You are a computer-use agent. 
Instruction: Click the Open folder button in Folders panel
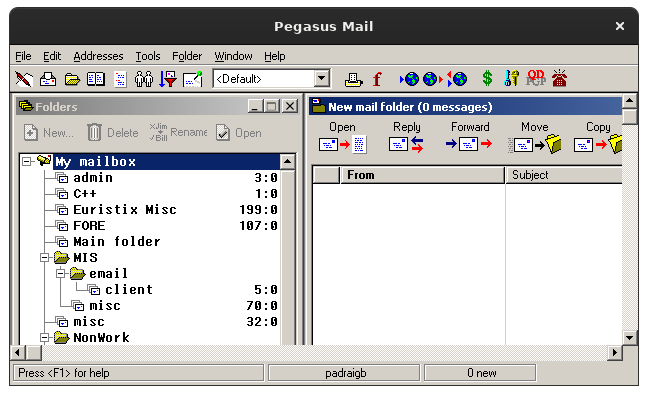pyautogui.click(x=238, y=133)
